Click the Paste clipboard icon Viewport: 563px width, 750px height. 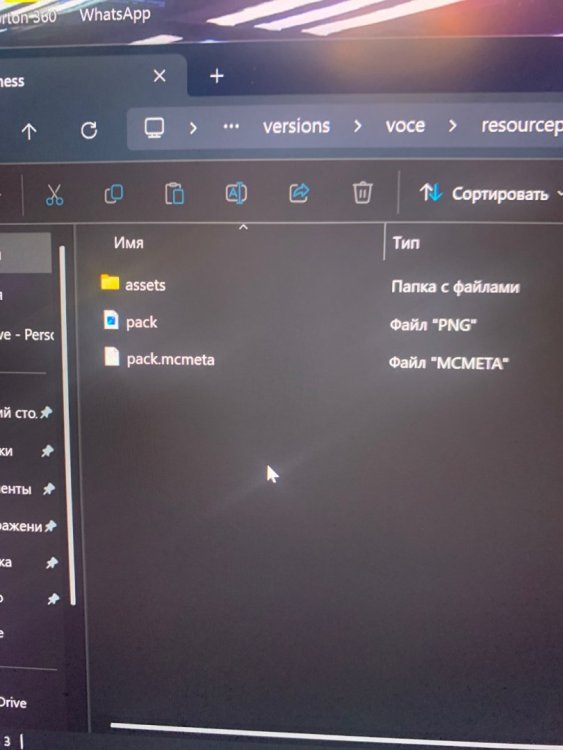(174, 194)
